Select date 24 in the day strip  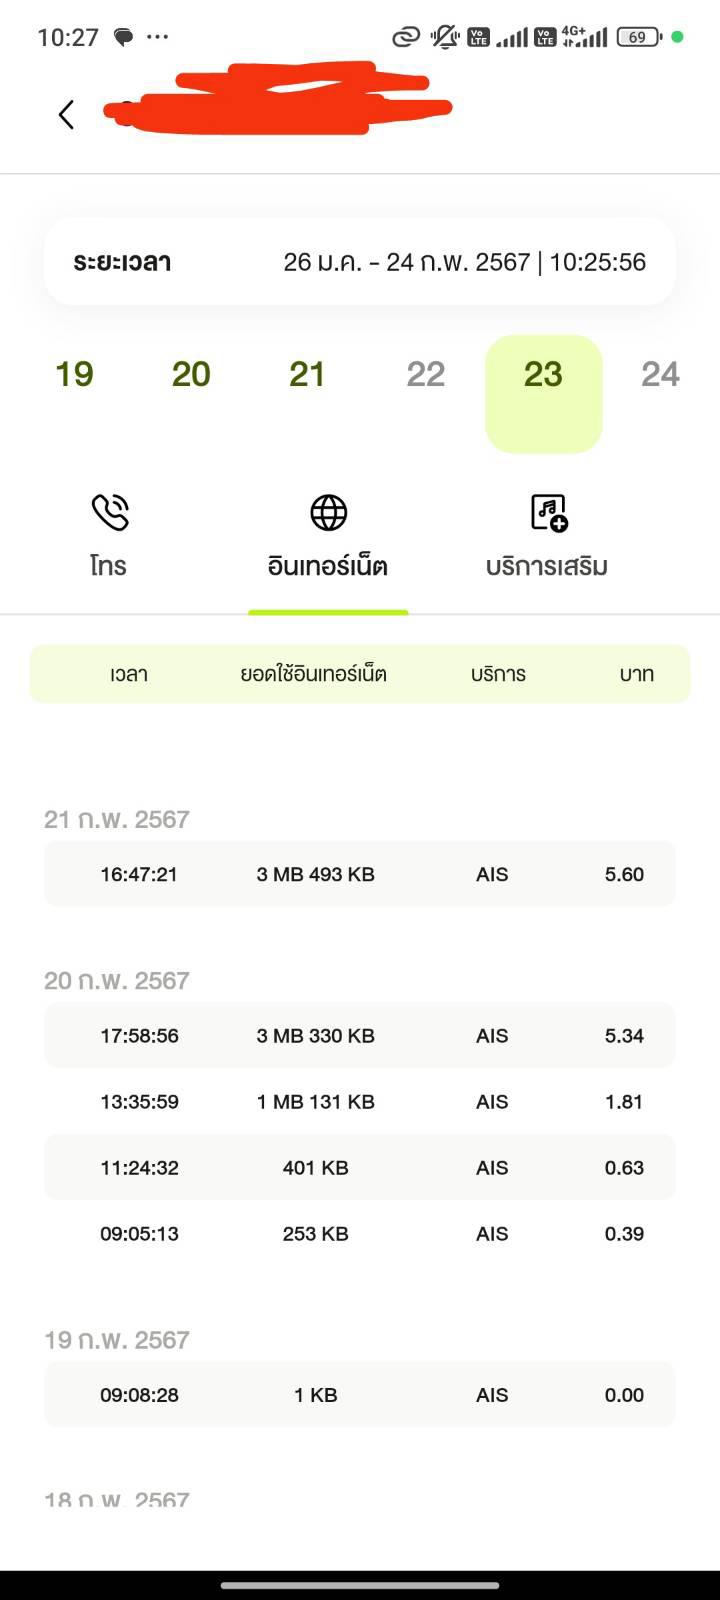pos(660,375)
